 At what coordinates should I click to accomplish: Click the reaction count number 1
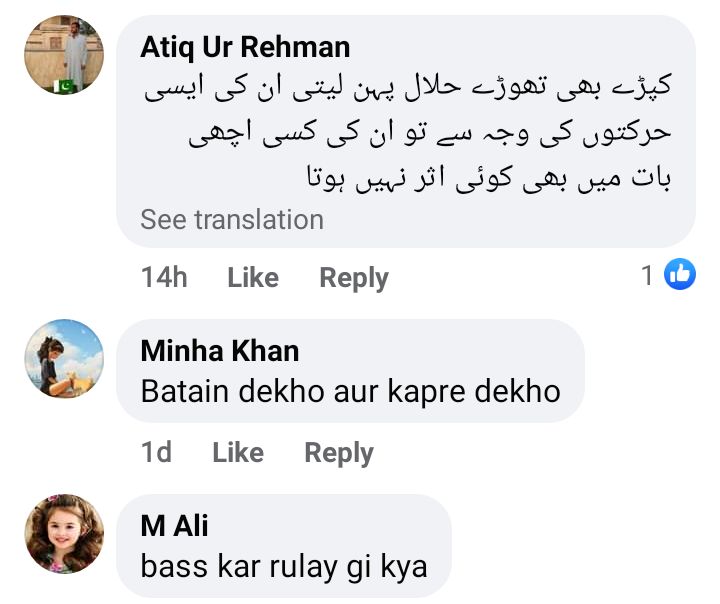(648, 275)
